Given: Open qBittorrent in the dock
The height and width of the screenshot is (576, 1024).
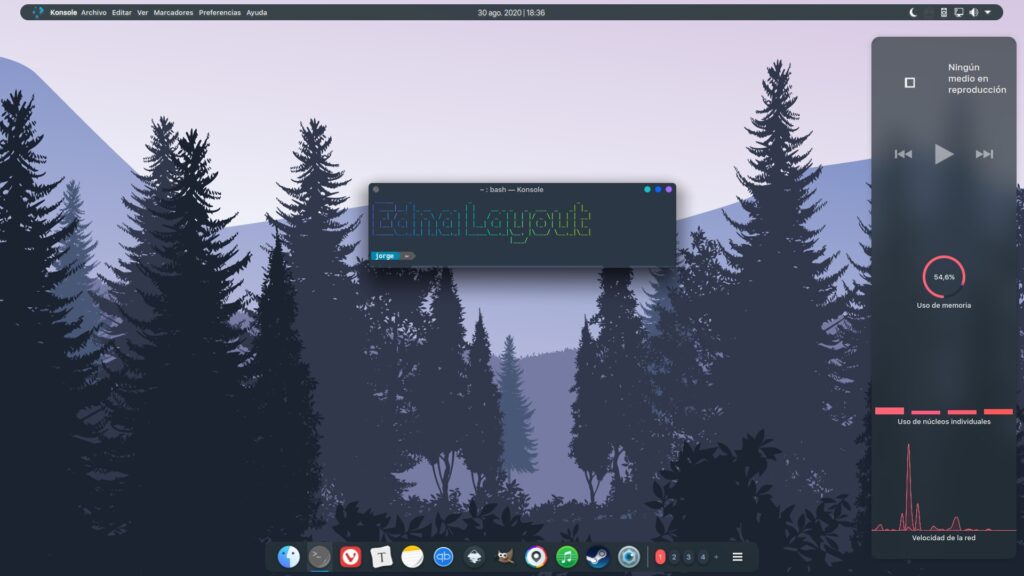Looking at the screenshot, I should [x=443, y=557].
